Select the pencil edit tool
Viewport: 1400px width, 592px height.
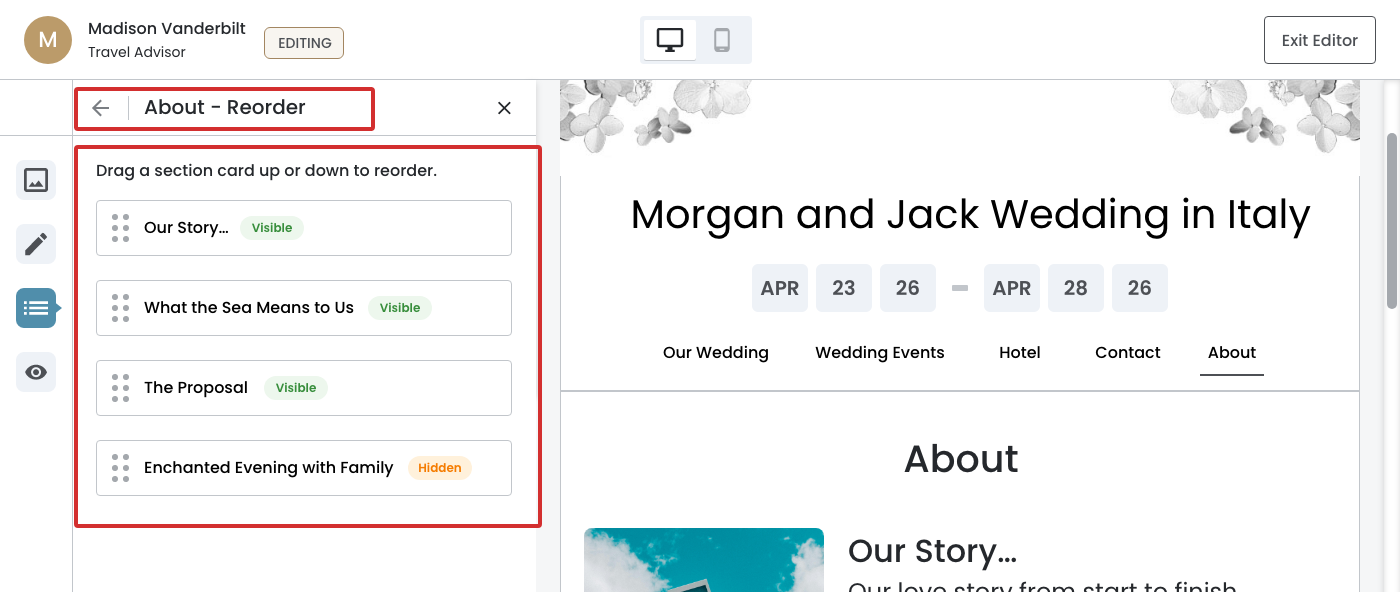click(36, 244)
